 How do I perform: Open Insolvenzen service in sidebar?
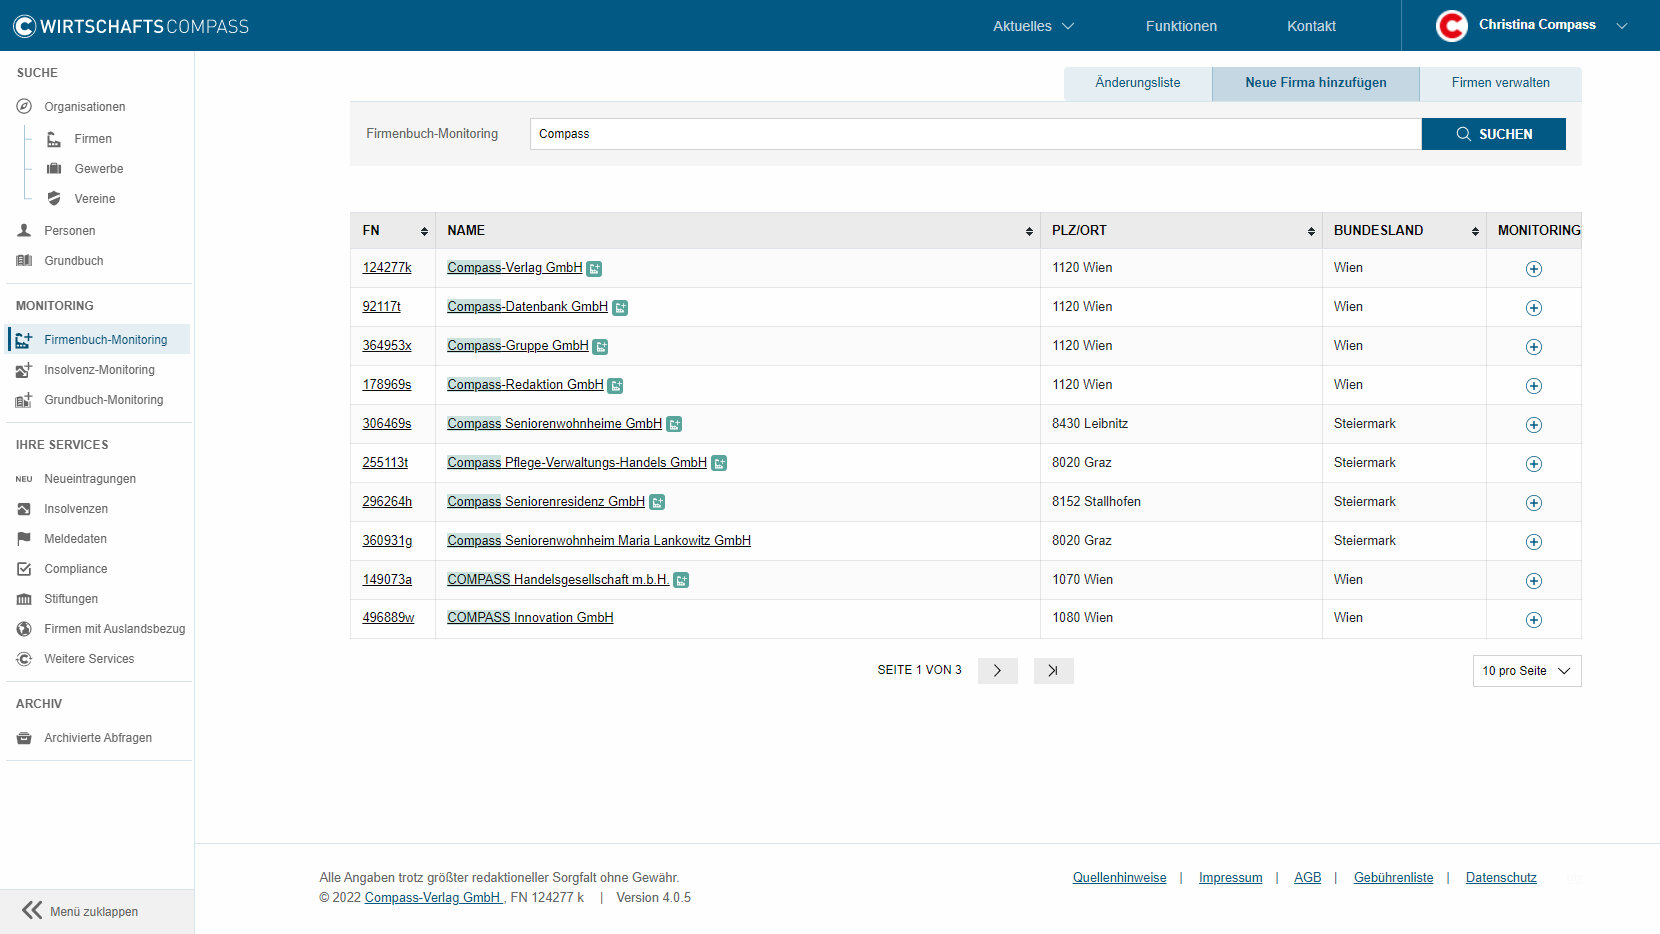click(x=75, y=509)
